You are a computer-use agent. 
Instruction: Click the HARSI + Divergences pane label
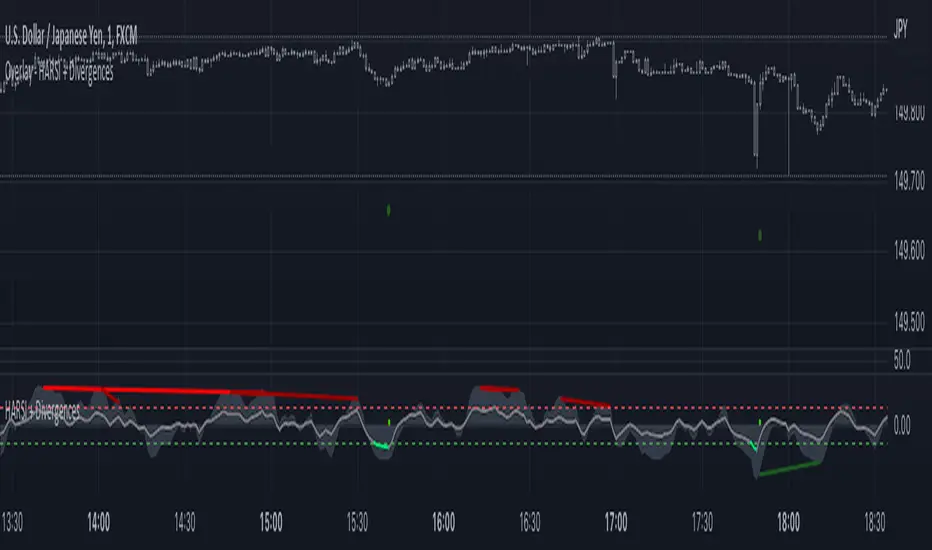coord(42,410)
